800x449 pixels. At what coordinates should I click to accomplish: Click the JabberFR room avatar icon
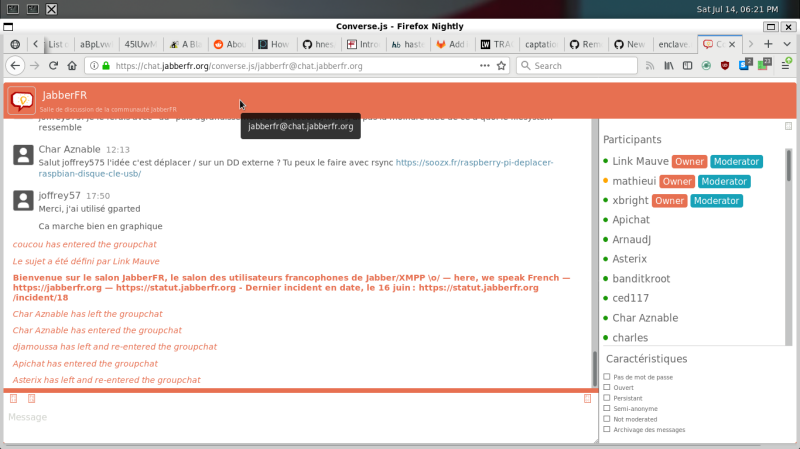(x=22, y=101)
